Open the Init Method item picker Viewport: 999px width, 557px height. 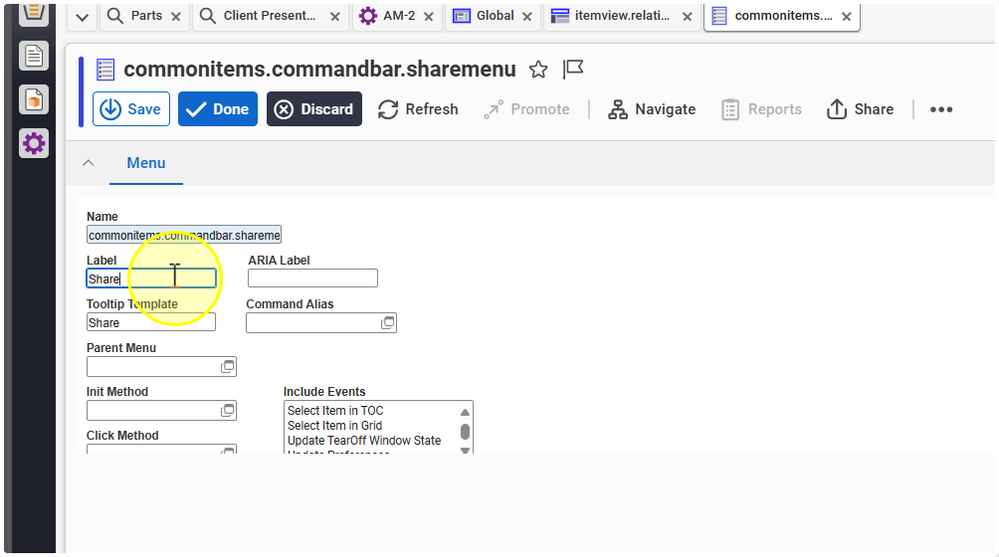tap(227, 411)
